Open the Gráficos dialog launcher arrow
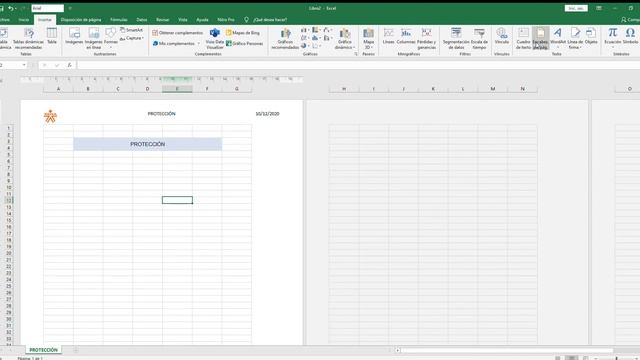 click(x=356, y=54)
